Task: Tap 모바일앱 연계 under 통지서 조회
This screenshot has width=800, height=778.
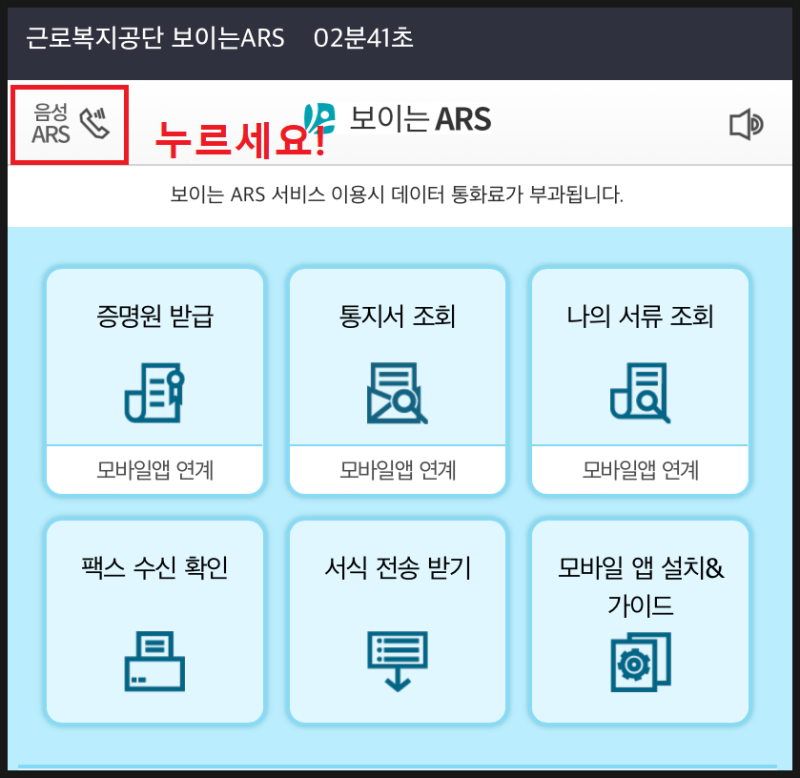Action: point(397,470)
